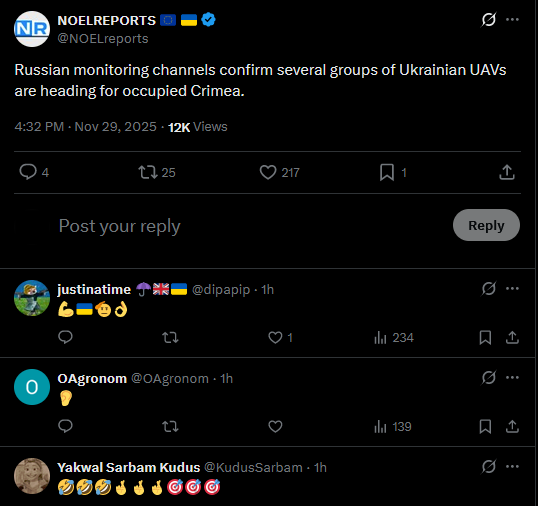Click the gray Reply button
538x506 pixels.
click(486, 225)
